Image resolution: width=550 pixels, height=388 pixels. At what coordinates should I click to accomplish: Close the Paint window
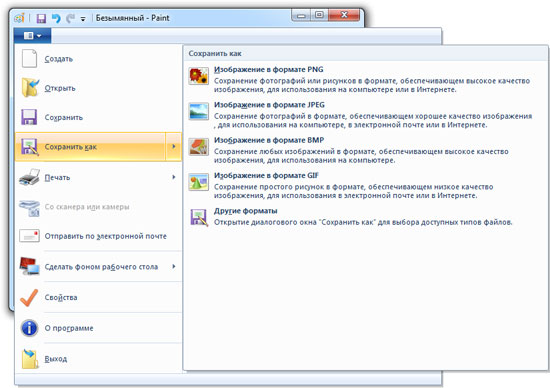pyautogui.click(x=344, y=15)
